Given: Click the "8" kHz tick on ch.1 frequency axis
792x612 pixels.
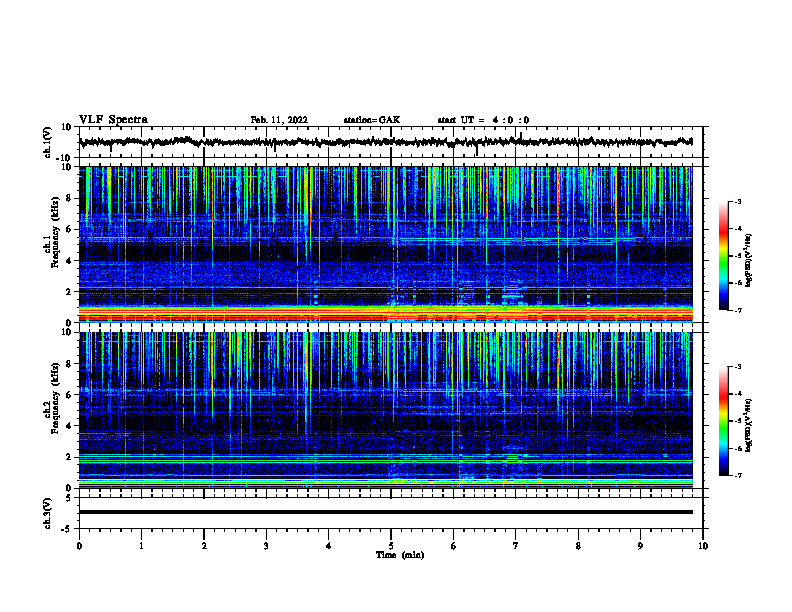Looking at the screenshot, I should 69,198.
